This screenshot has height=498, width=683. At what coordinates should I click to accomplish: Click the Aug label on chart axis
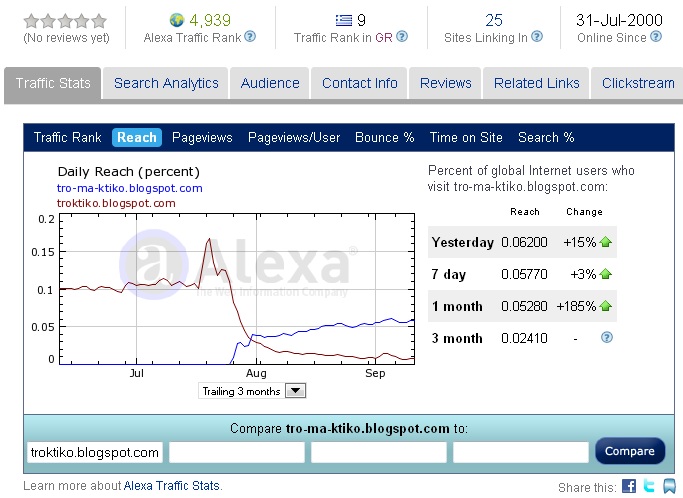(x=256, y=373)
